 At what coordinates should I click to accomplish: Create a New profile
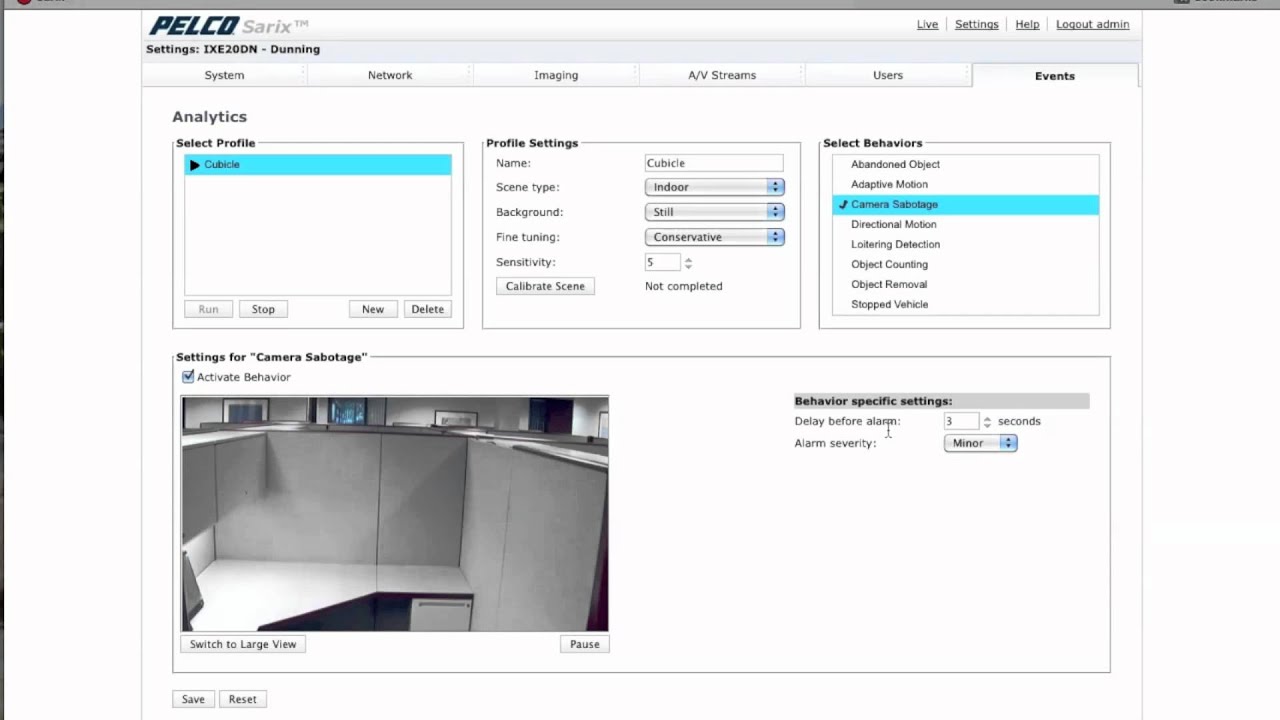(x=373, y=309)
